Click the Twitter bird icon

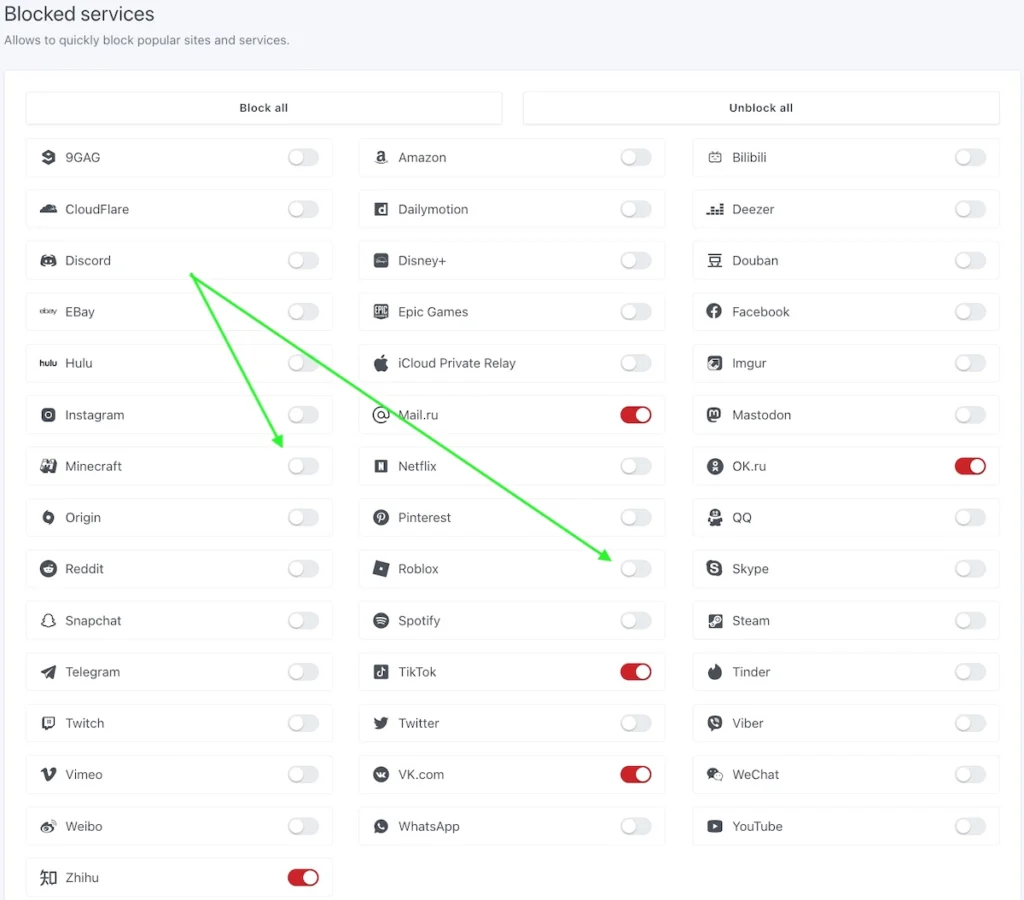point(381,724)
